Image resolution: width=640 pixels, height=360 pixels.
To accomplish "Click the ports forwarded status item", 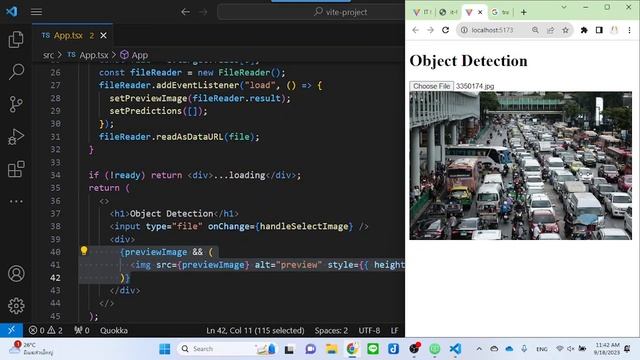I will click(x=82, y=330).
